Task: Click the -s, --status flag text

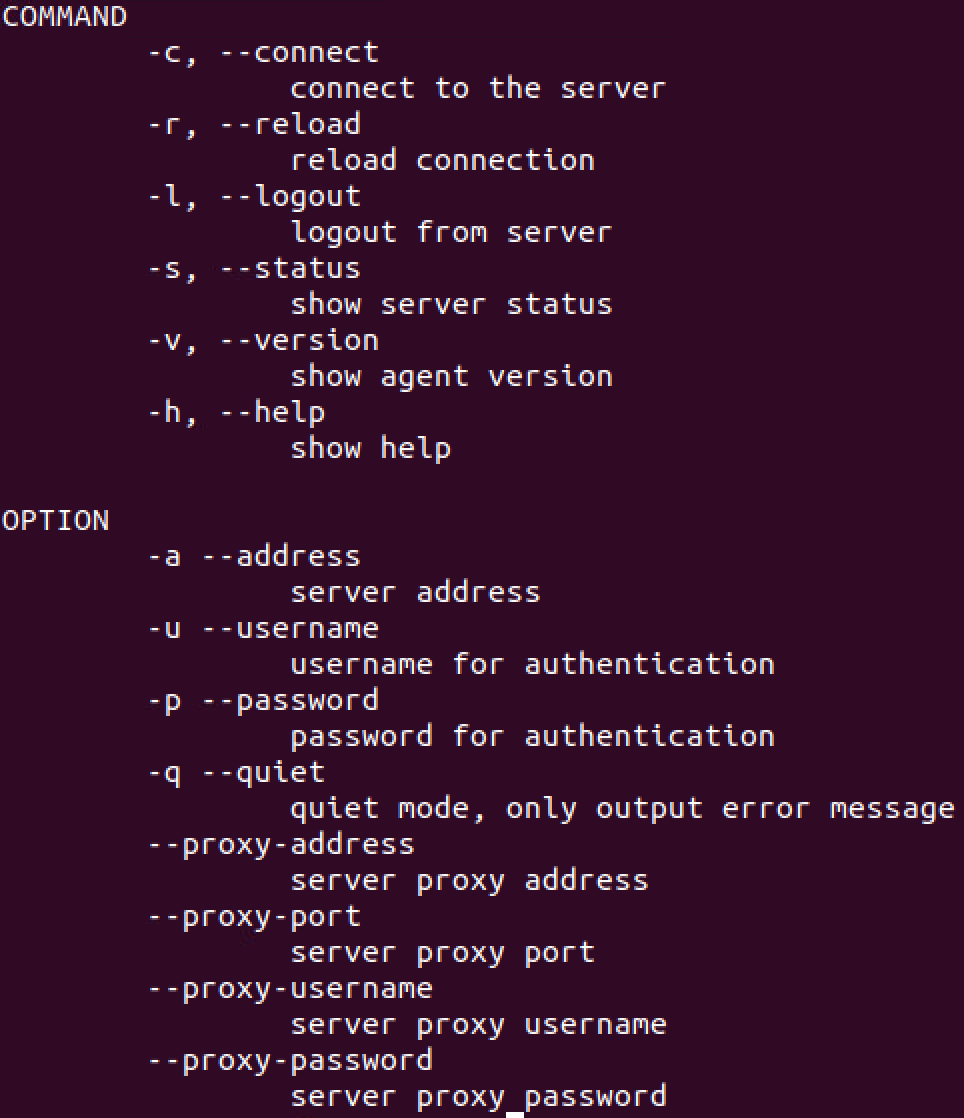Action: [x=254, y=269]
